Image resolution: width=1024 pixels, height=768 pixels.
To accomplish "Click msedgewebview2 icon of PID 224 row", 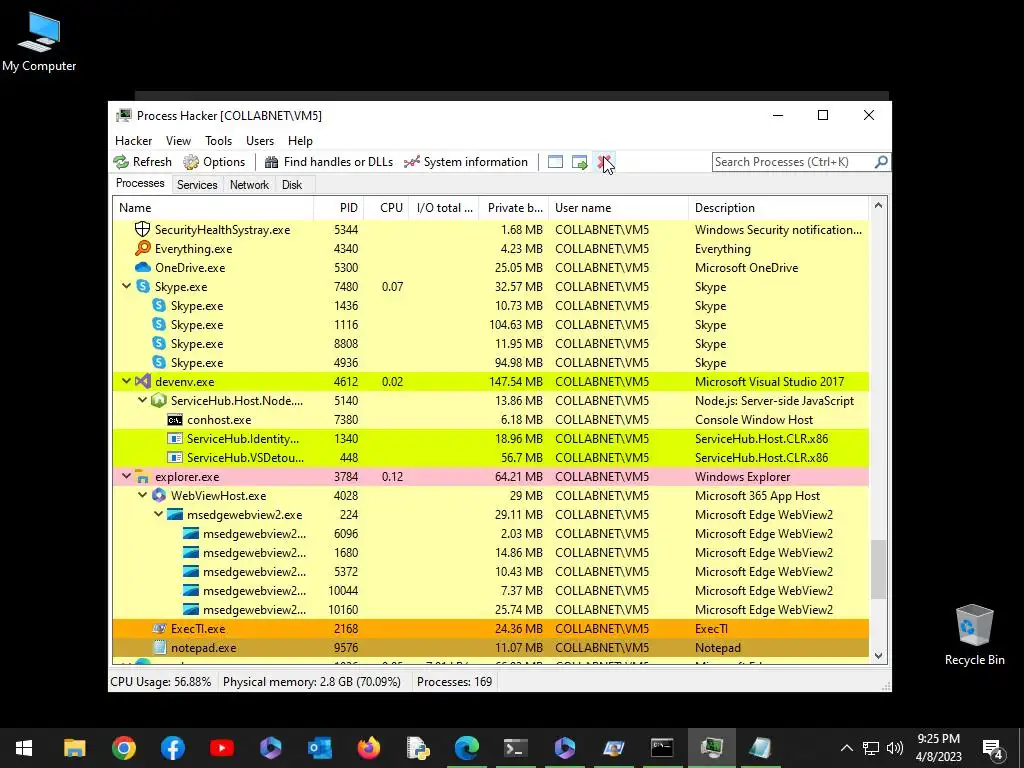I will [174, 515].
